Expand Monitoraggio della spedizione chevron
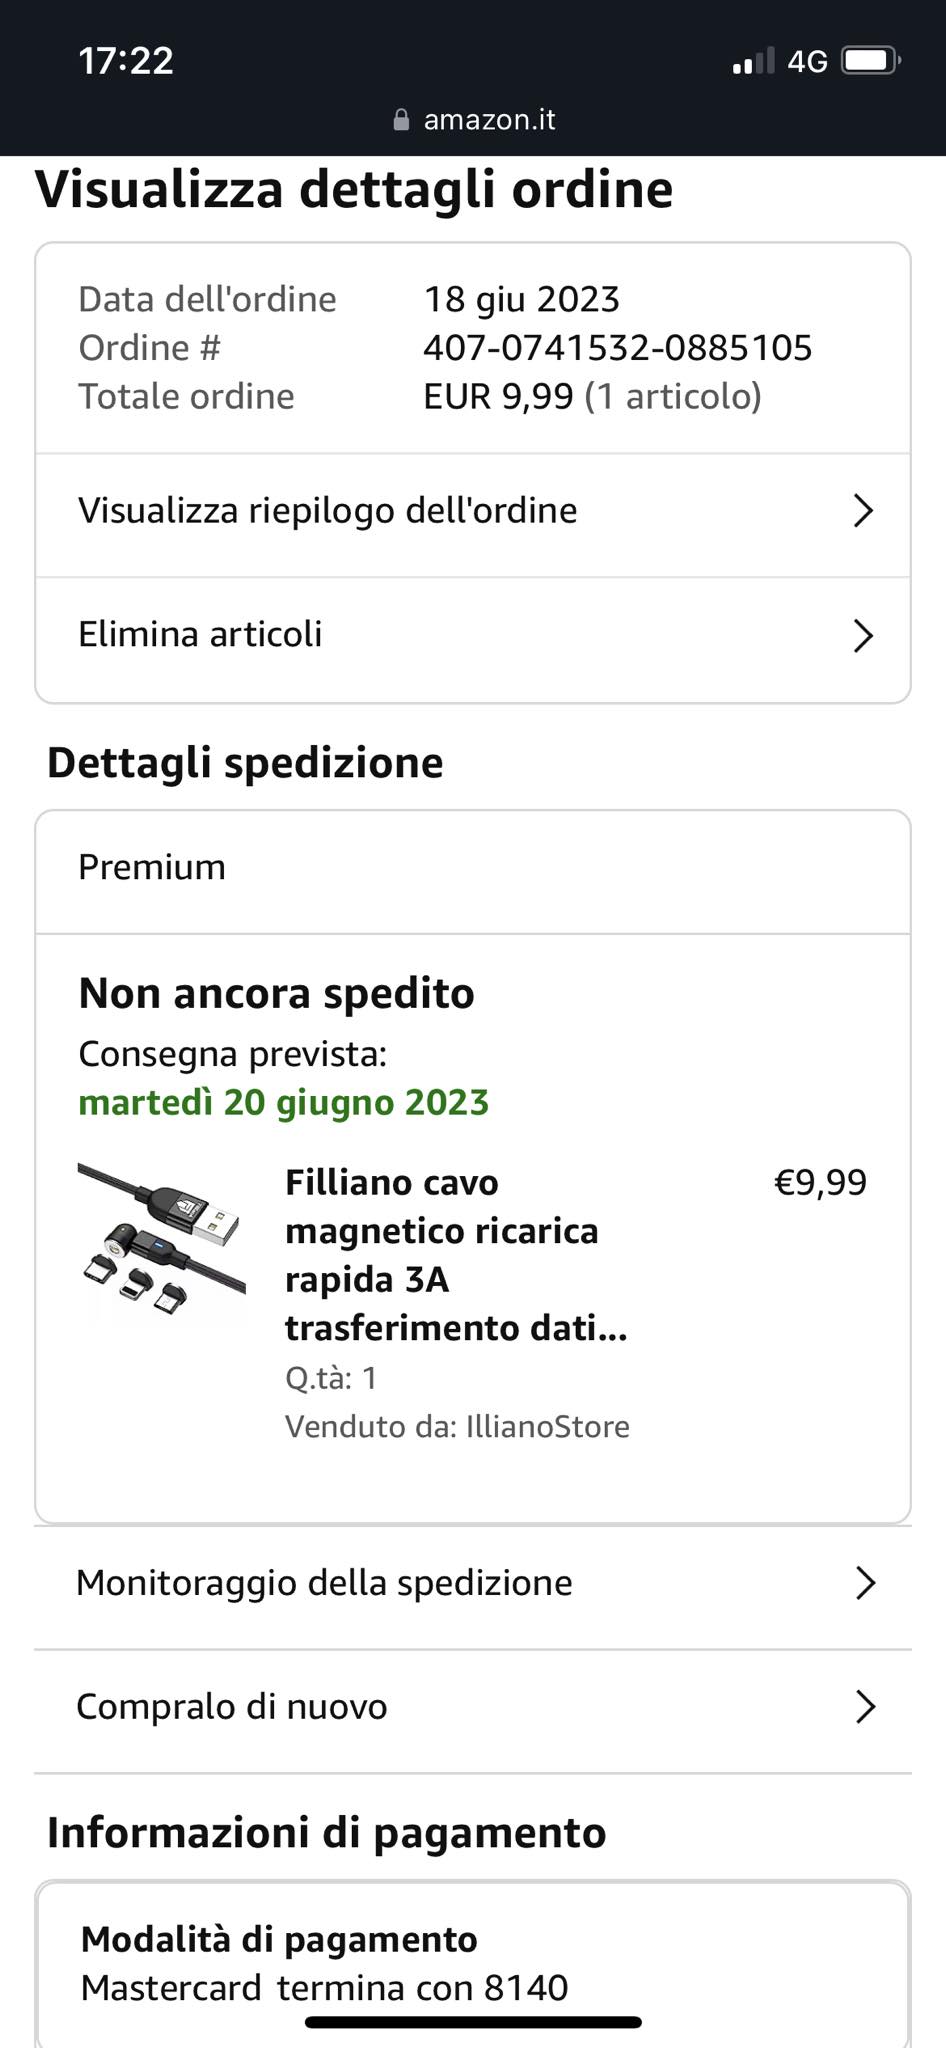The image size is (946, 2048). [x=865, y=1583]
